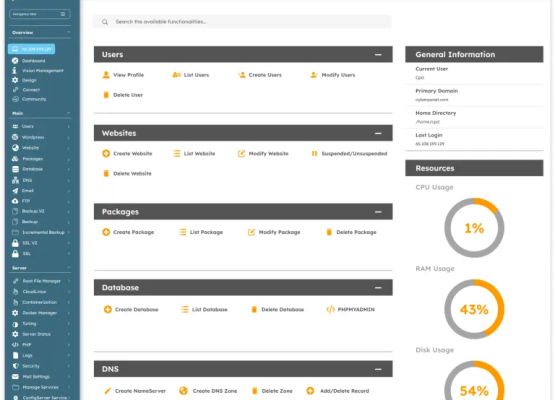Image resolution: width=555 pixels, height=400 pixels.
Task: Collapse the DNS panel with minus button
Action: [378, 369]
